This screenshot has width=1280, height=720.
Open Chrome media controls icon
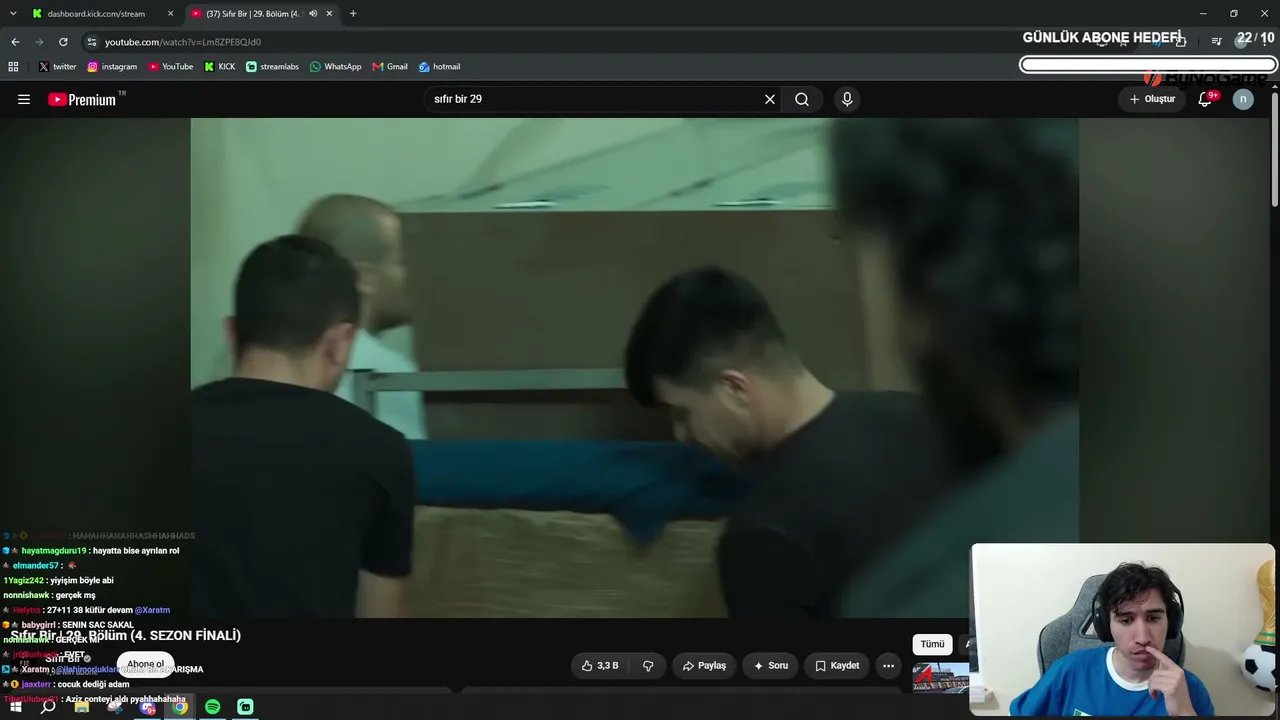point(1216,41)
